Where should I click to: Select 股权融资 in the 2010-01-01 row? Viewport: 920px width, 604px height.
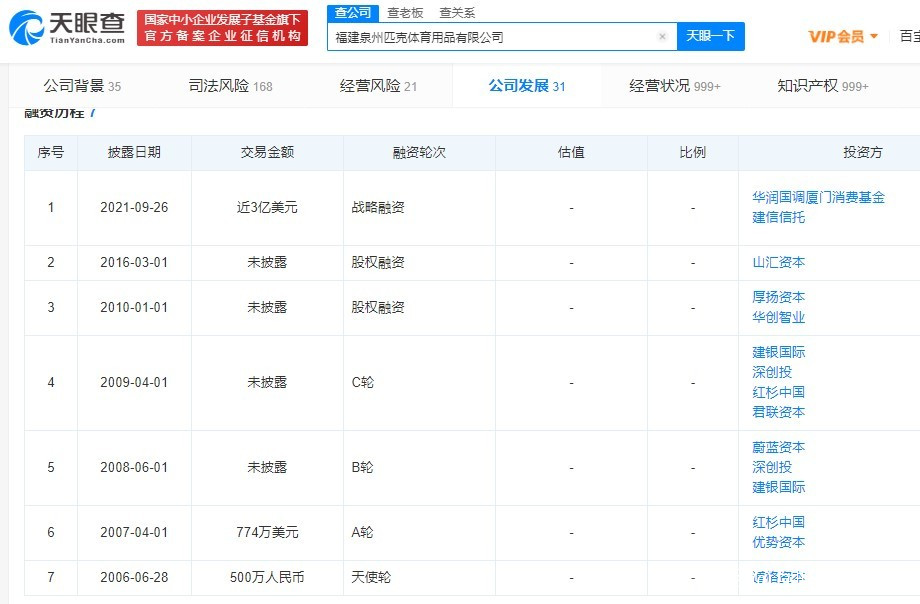378,307
